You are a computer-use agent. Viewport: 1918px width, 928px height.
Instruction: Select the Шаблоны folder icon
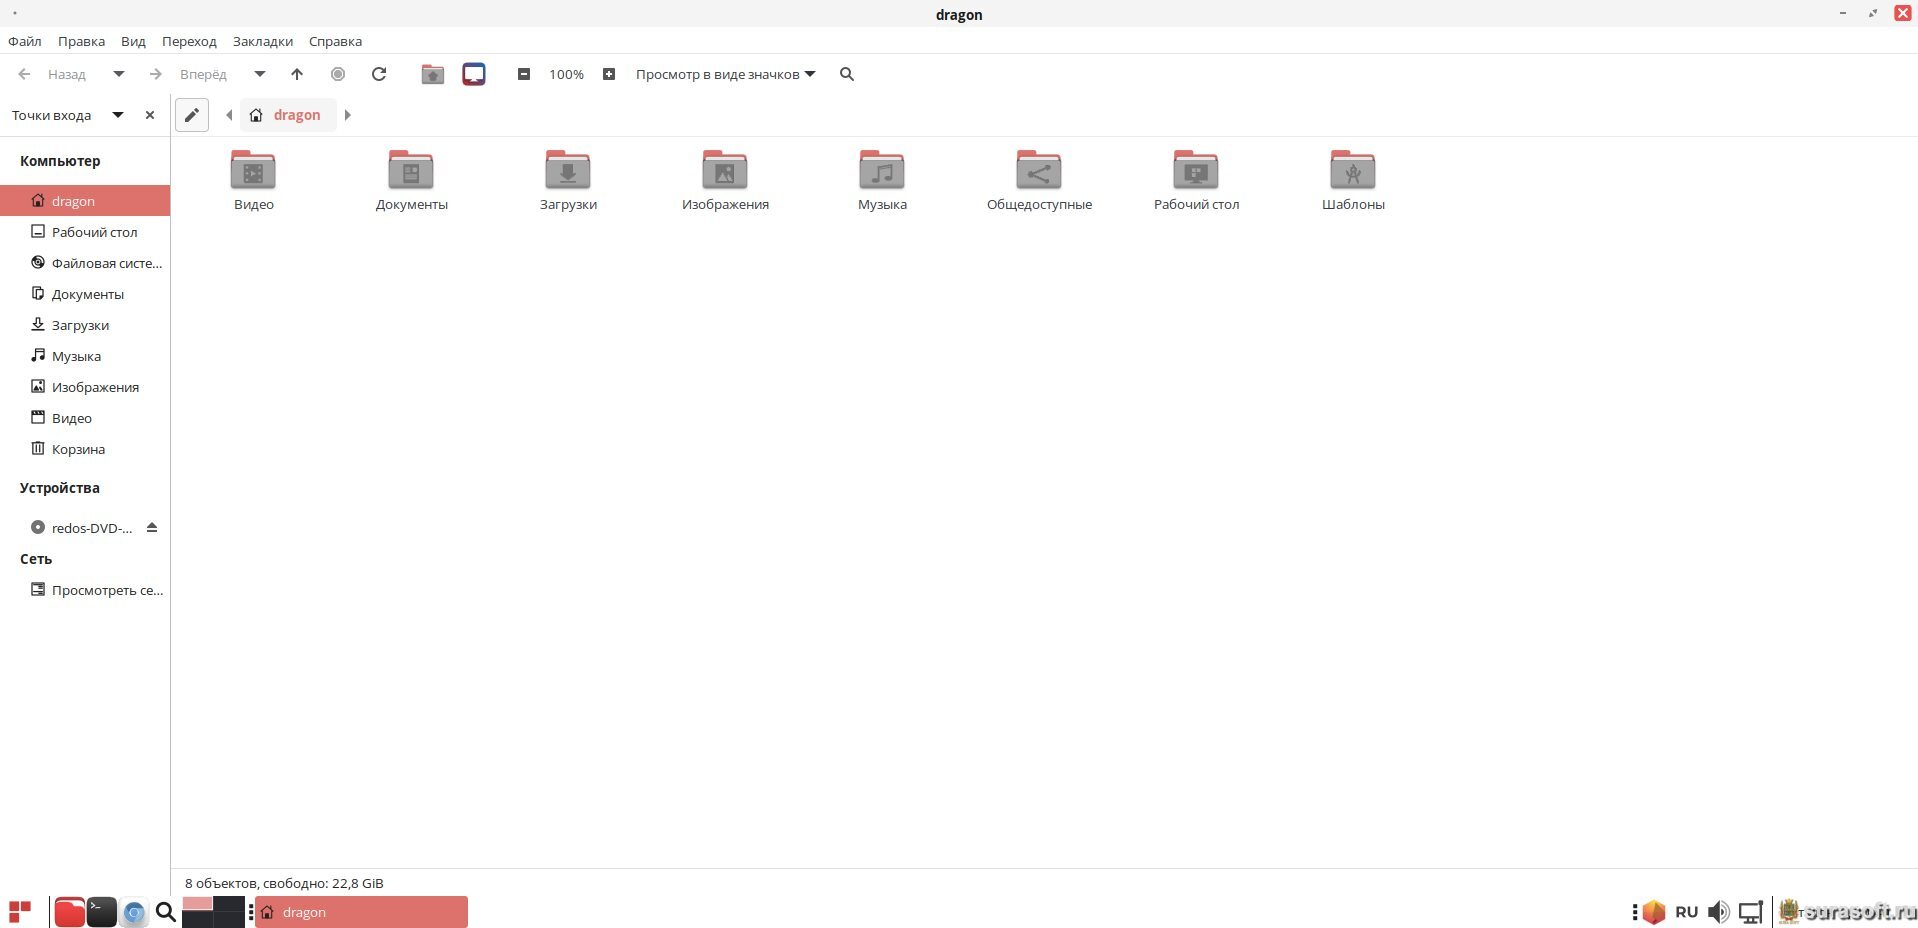tap(1353, 169)
